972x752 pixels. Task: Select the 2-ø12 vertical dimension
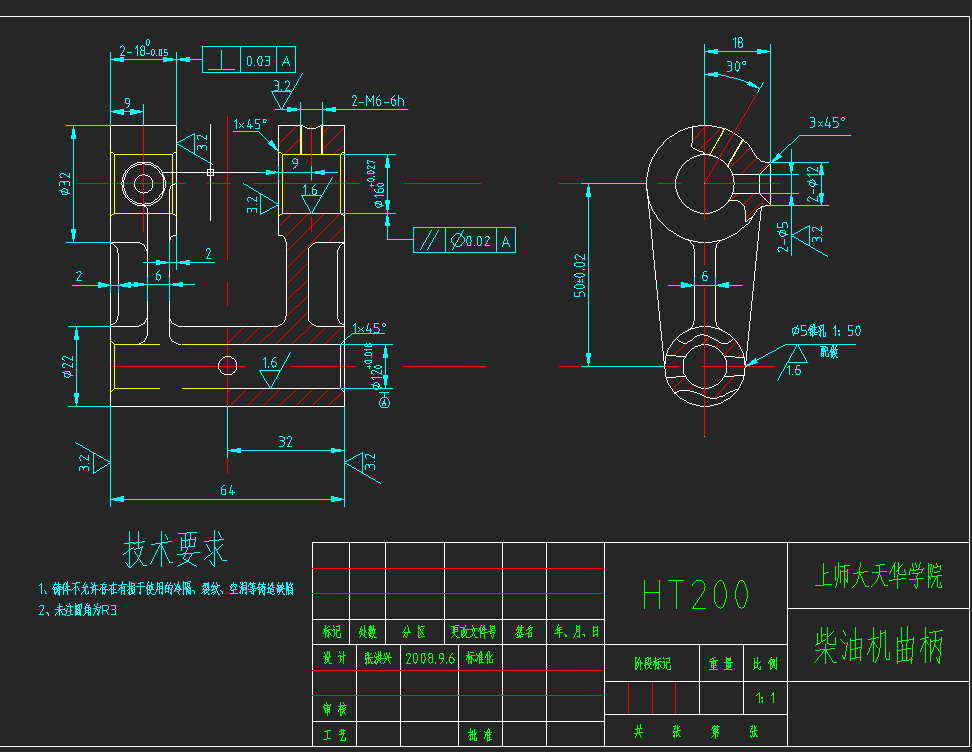[x=812, y=184]
